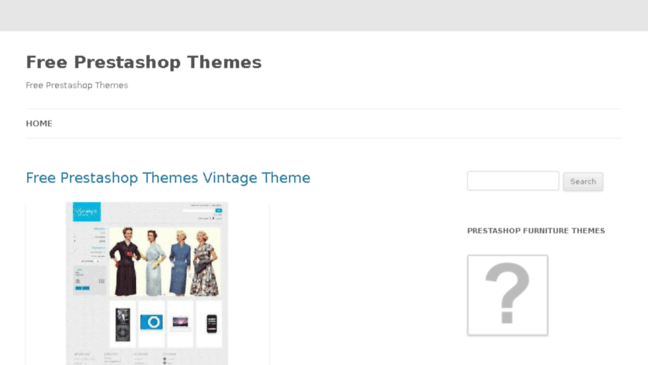Select the black iPod product thumbnail
This screenshot has height=365, width=648.
[123, 324]
